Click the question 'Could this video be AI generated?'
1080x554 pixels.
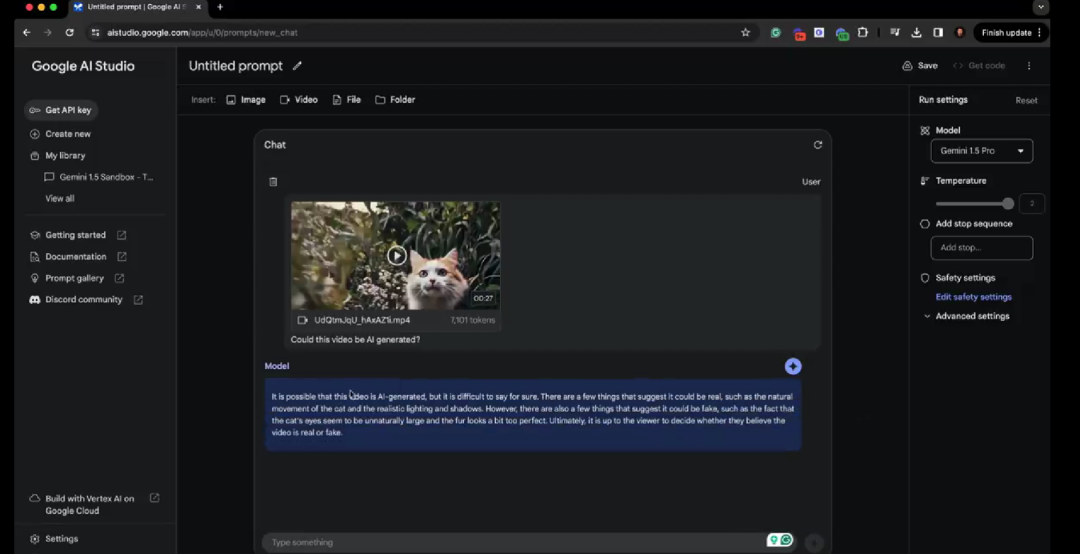tap(355, 340)
